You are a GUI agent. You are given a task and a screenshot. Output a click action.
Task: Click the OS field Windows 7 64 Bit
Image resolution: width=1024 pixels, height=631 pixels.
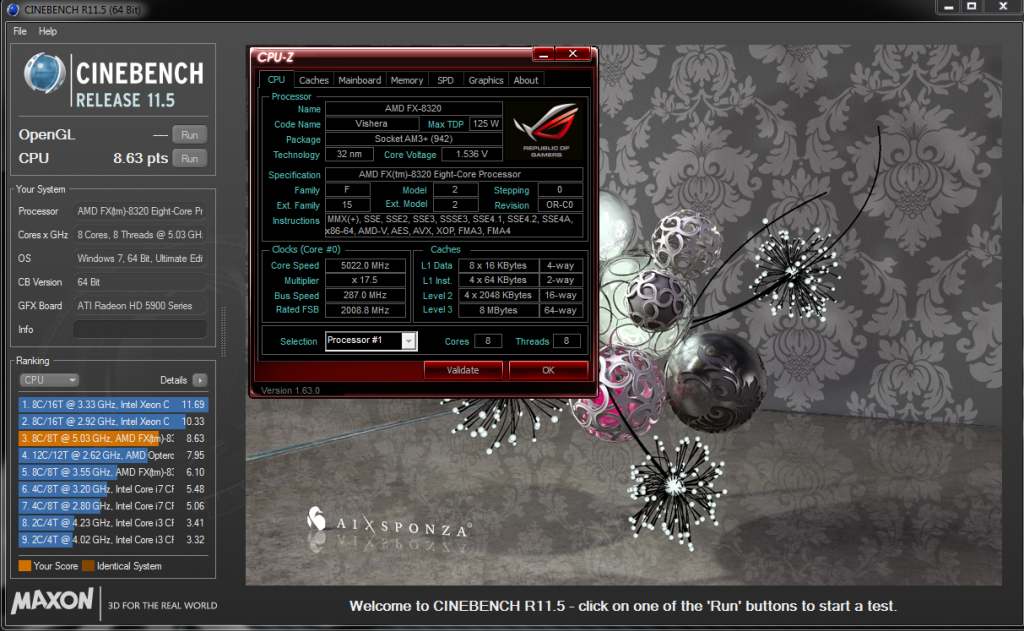click(x=140, y=258)
